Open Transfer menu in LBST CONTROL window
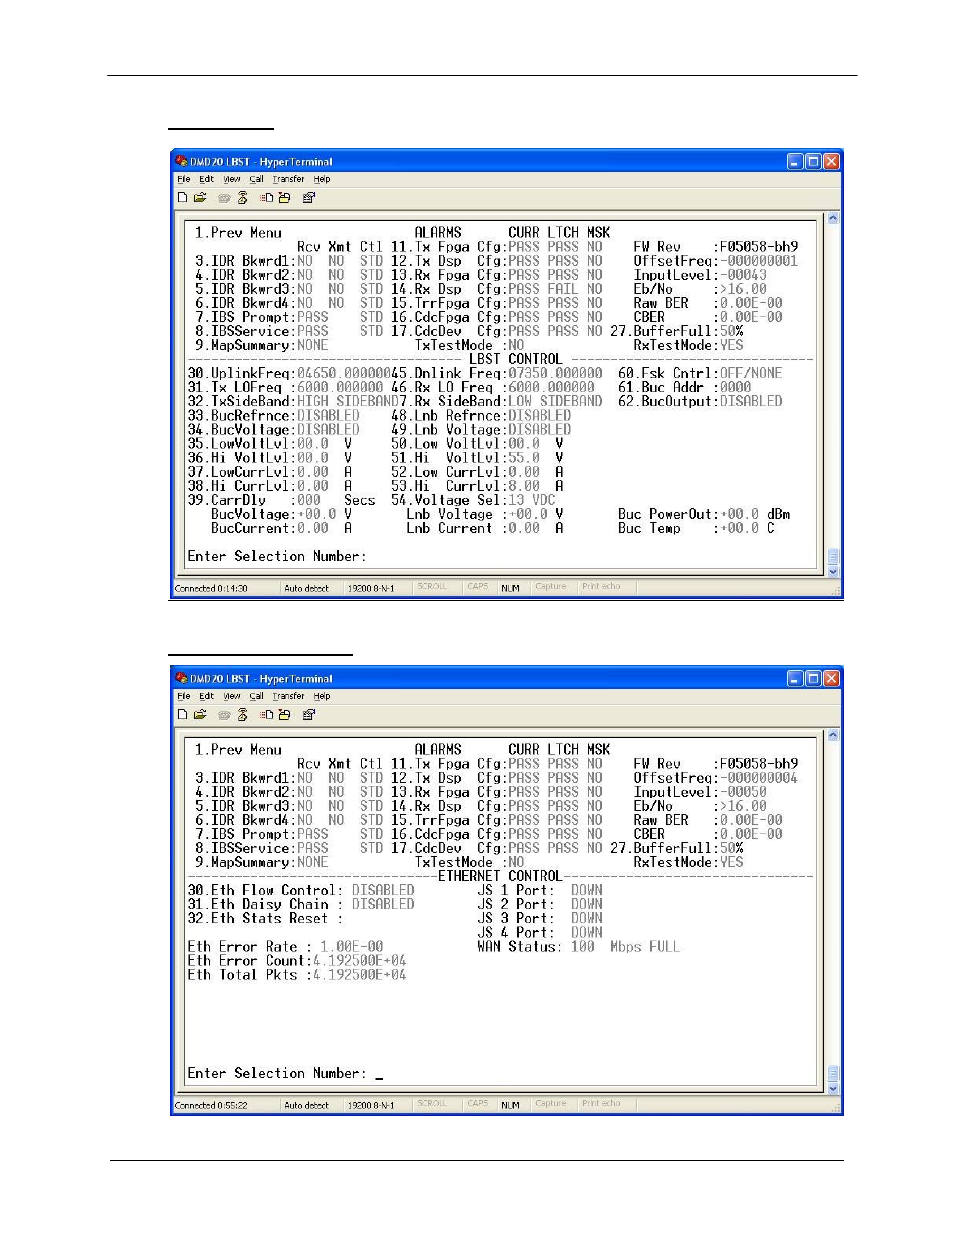Image resolution: width=954 pixels, height=1235 pixels. (288, 180)
